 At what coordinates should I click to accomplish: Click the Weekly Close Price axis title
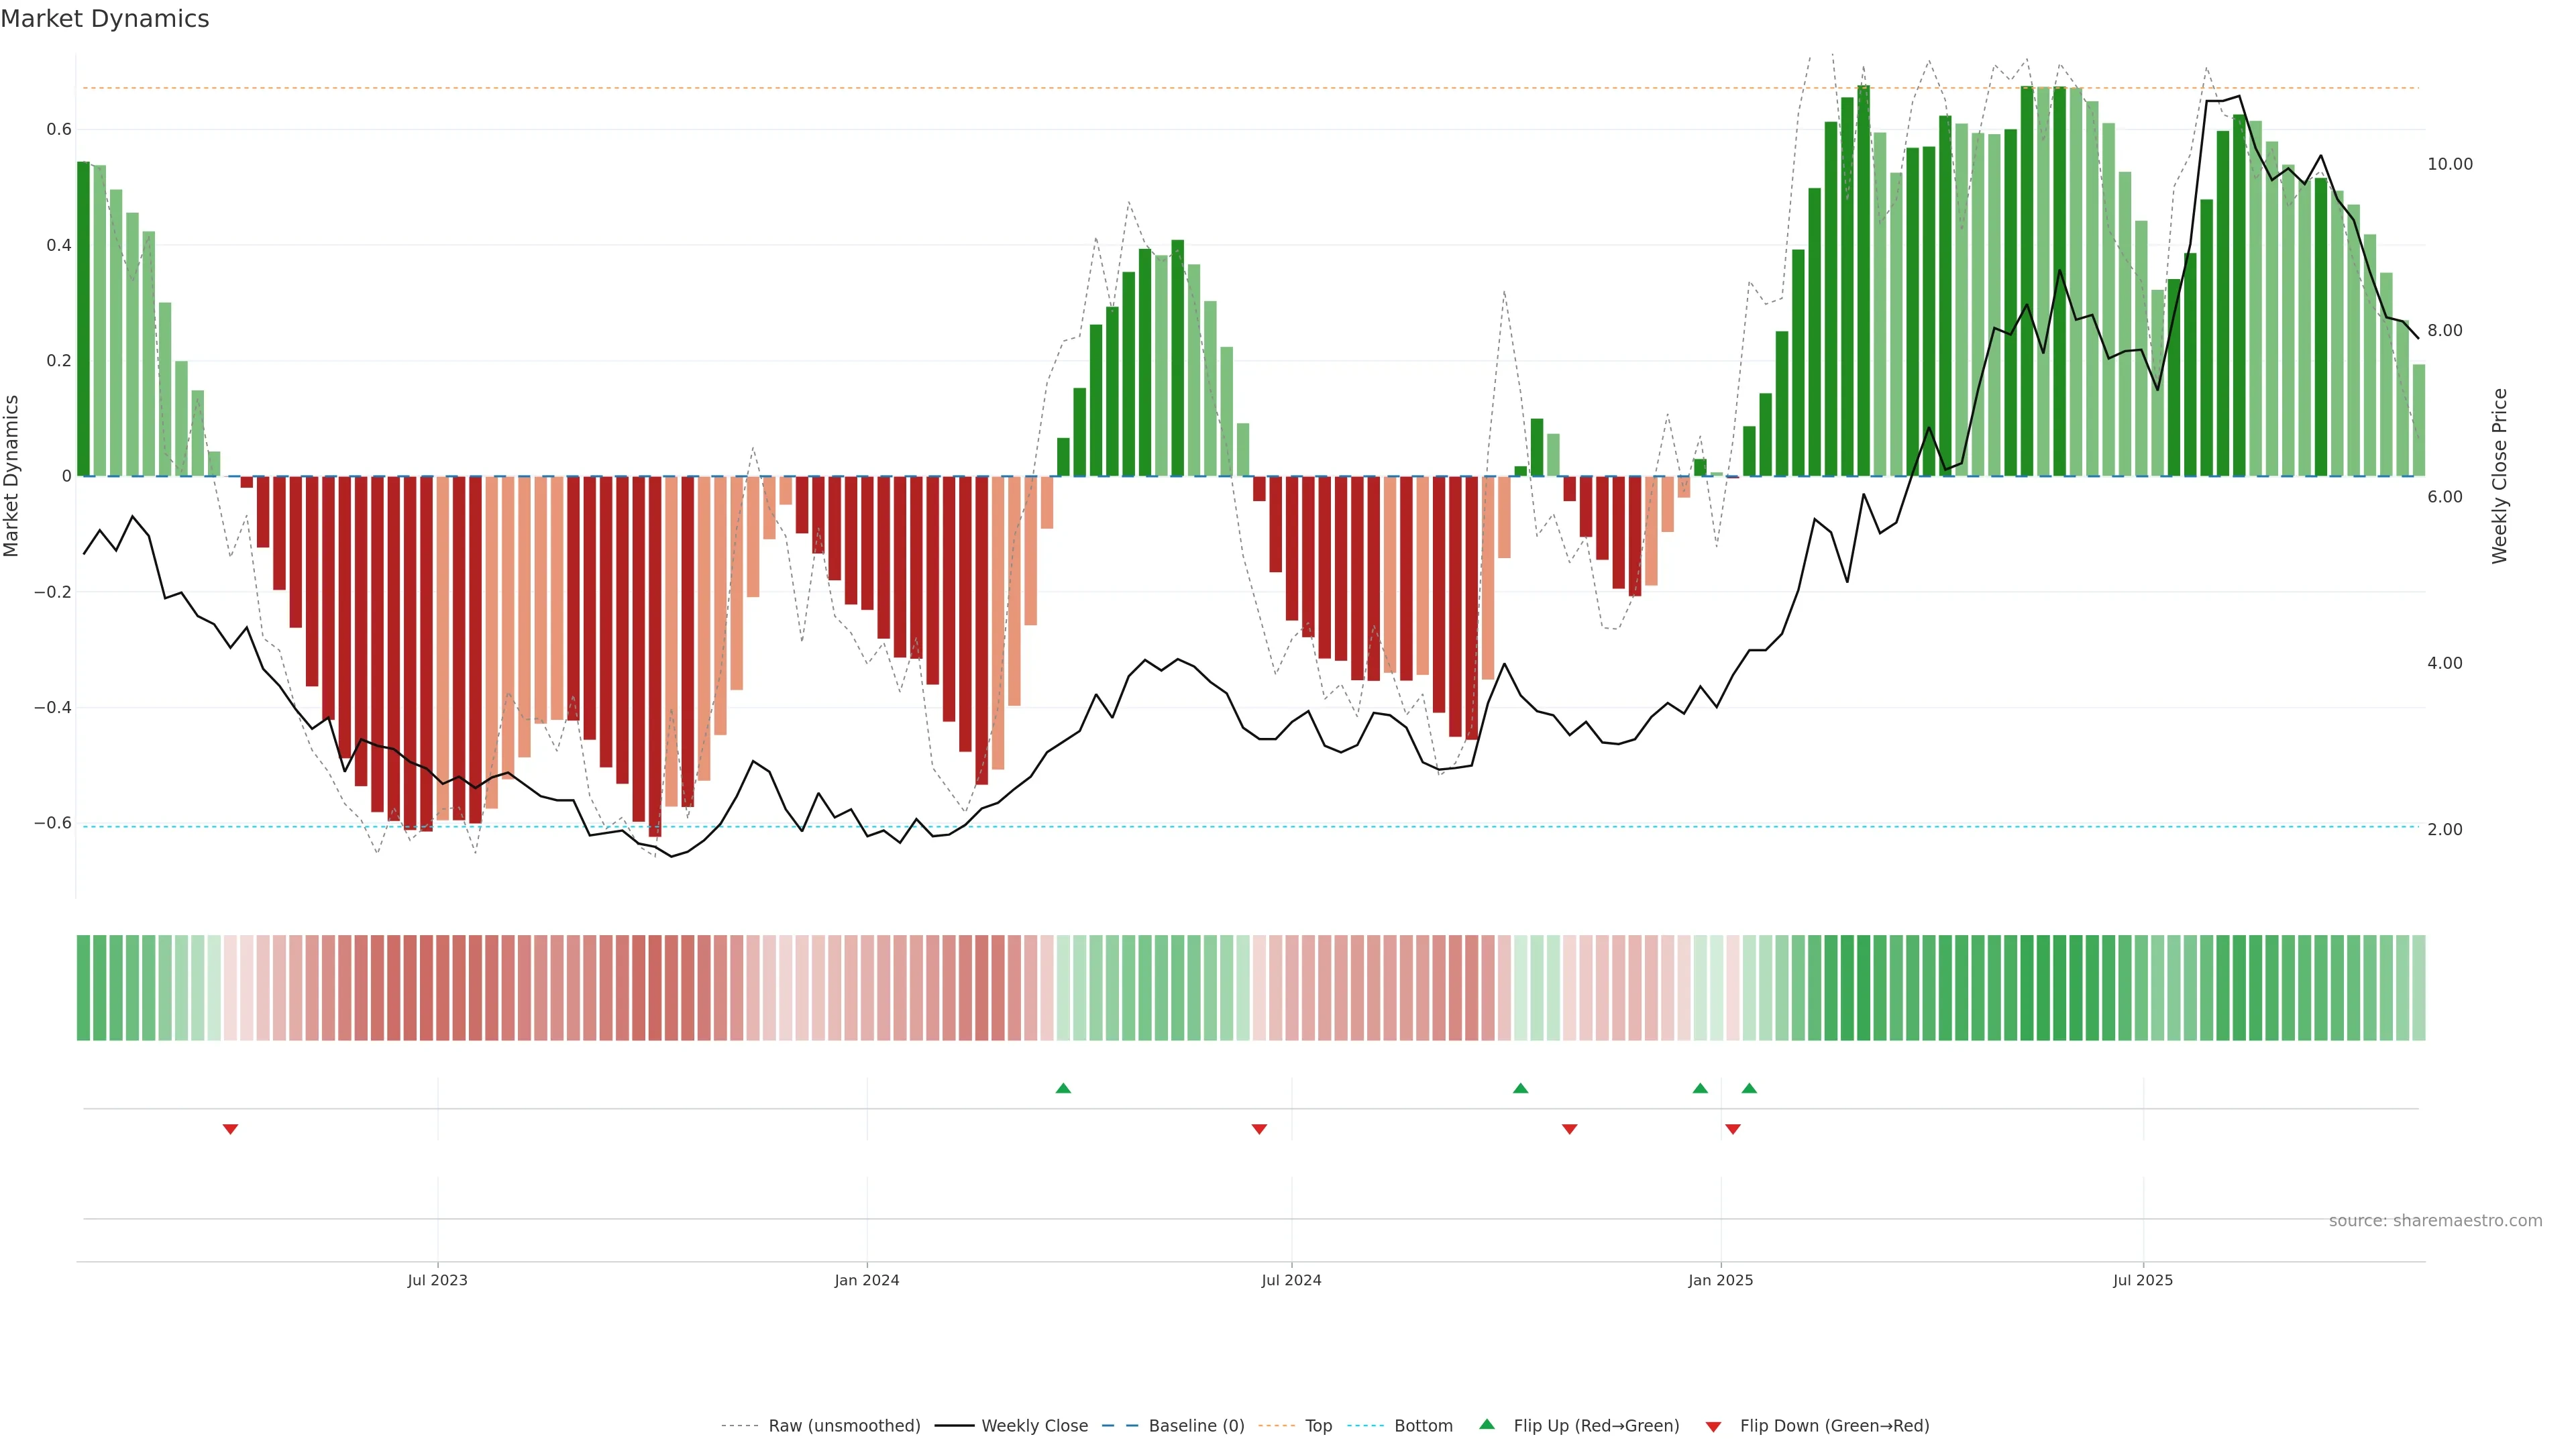pyautogui.click(x=2499, y=476)
